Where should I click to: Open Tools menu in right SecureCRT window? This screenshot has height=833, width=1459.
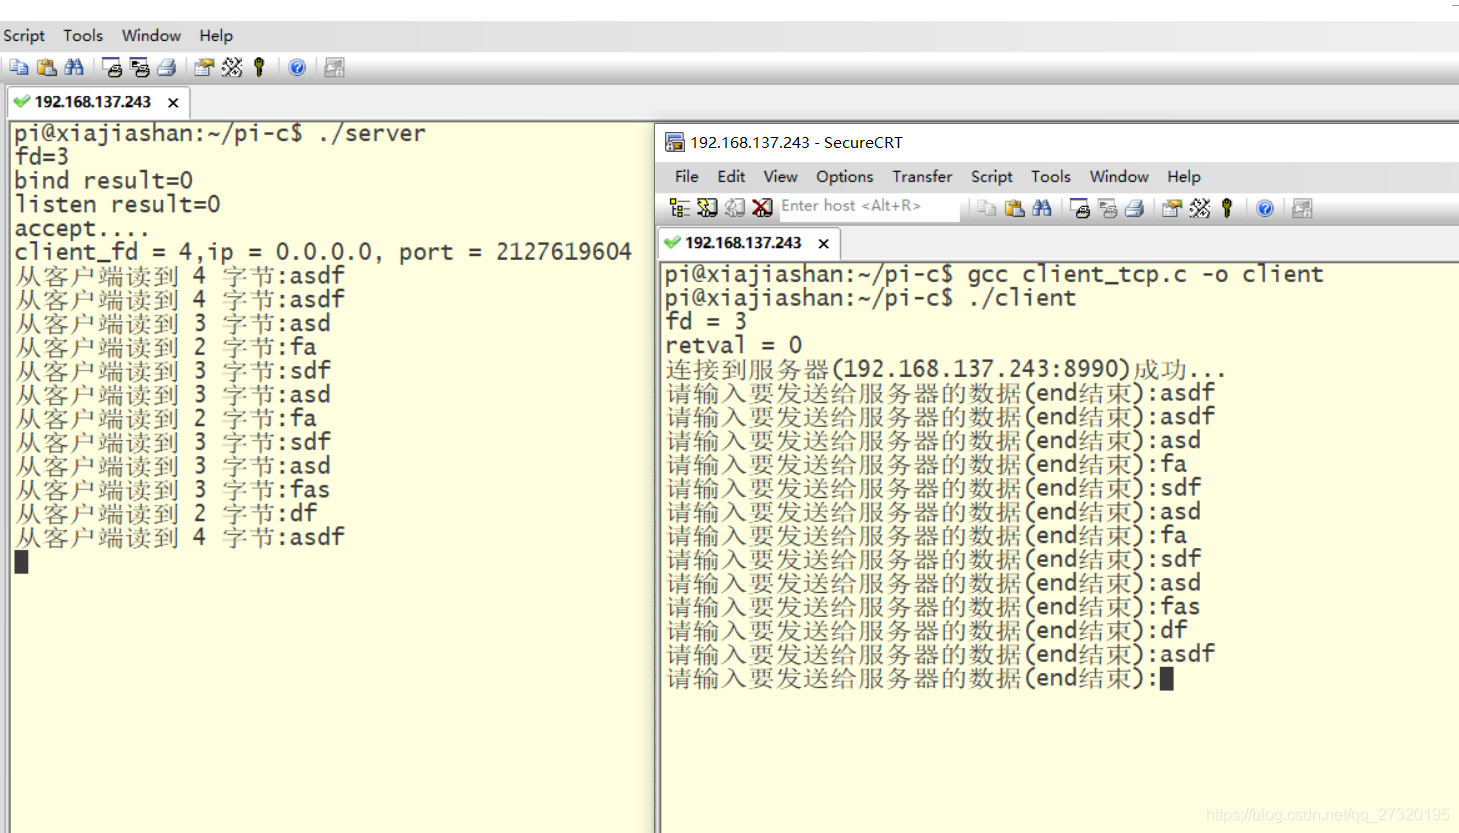coord(1051,176)
